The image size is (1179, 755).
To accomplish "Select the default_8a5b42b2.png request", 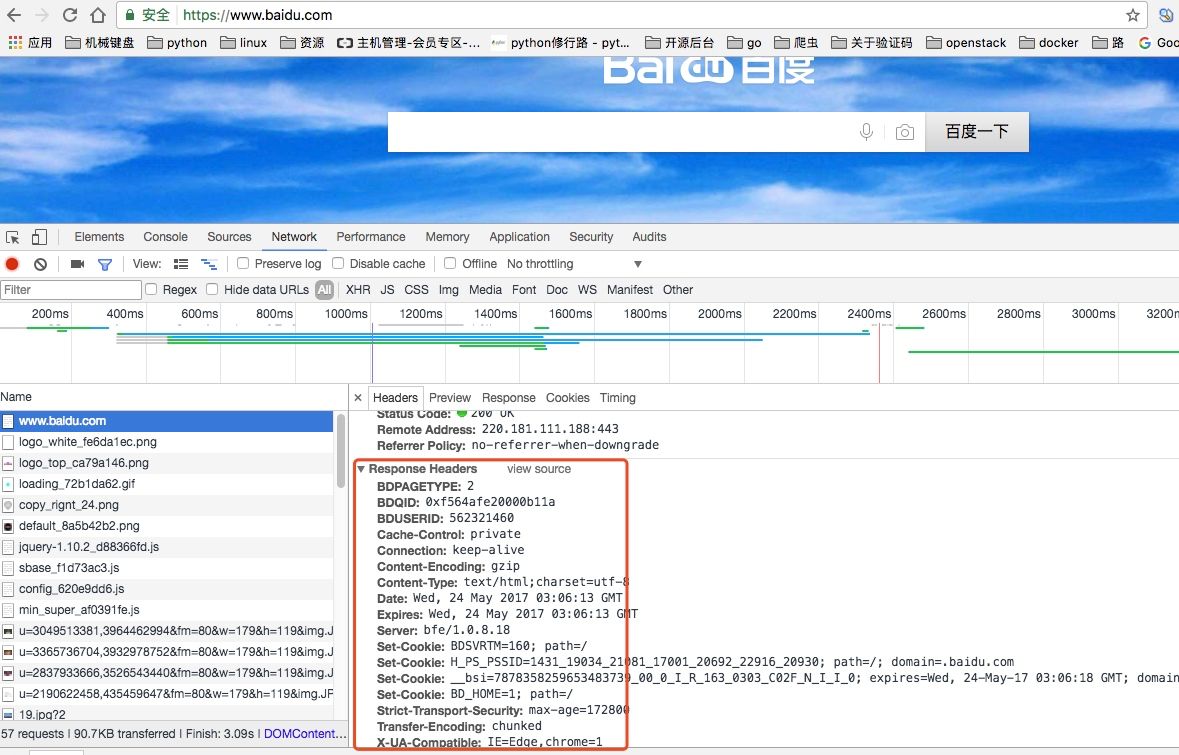I will click(x=166, y=526).
